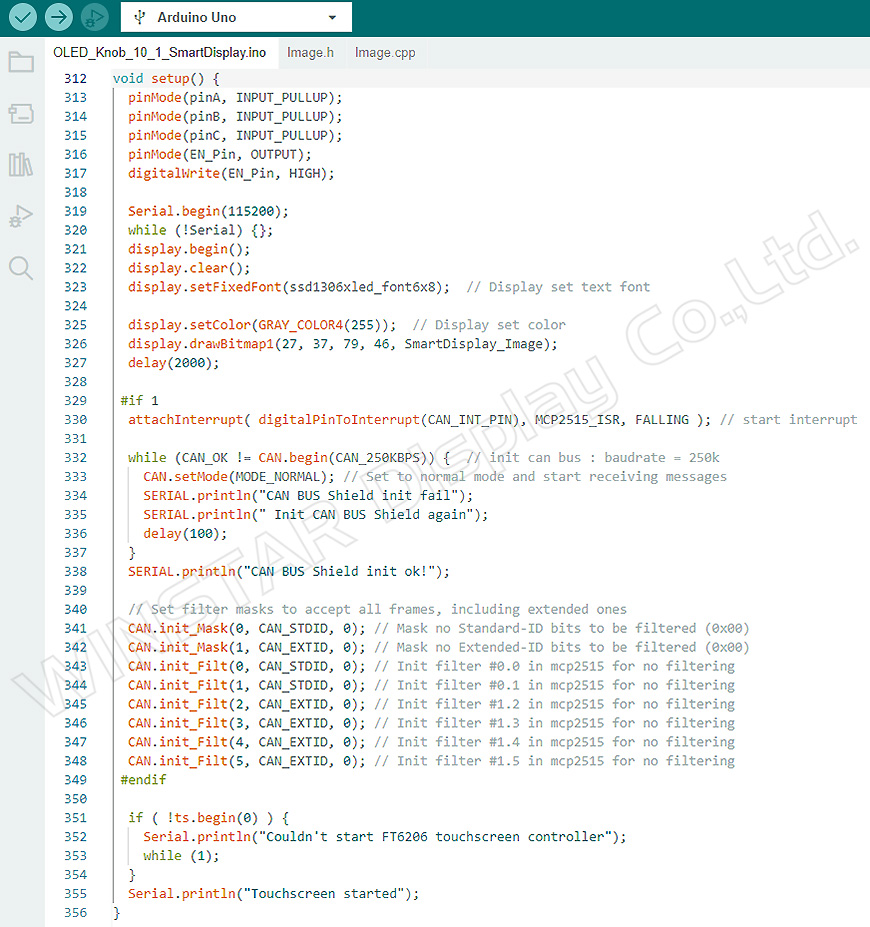The width and height of the screenshot is (870, 927).
Task: Click 'CAN.init_Filt(0, CAN_STDID, 0);' code
Action: 246,666
